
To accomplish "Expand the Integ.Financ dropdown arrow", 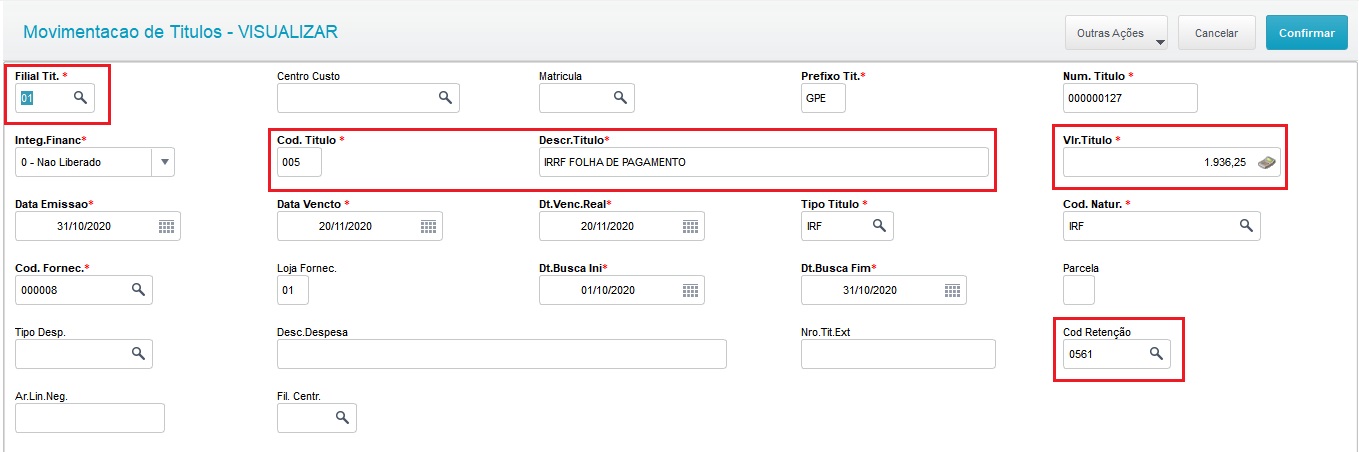I will pos(163,162).
